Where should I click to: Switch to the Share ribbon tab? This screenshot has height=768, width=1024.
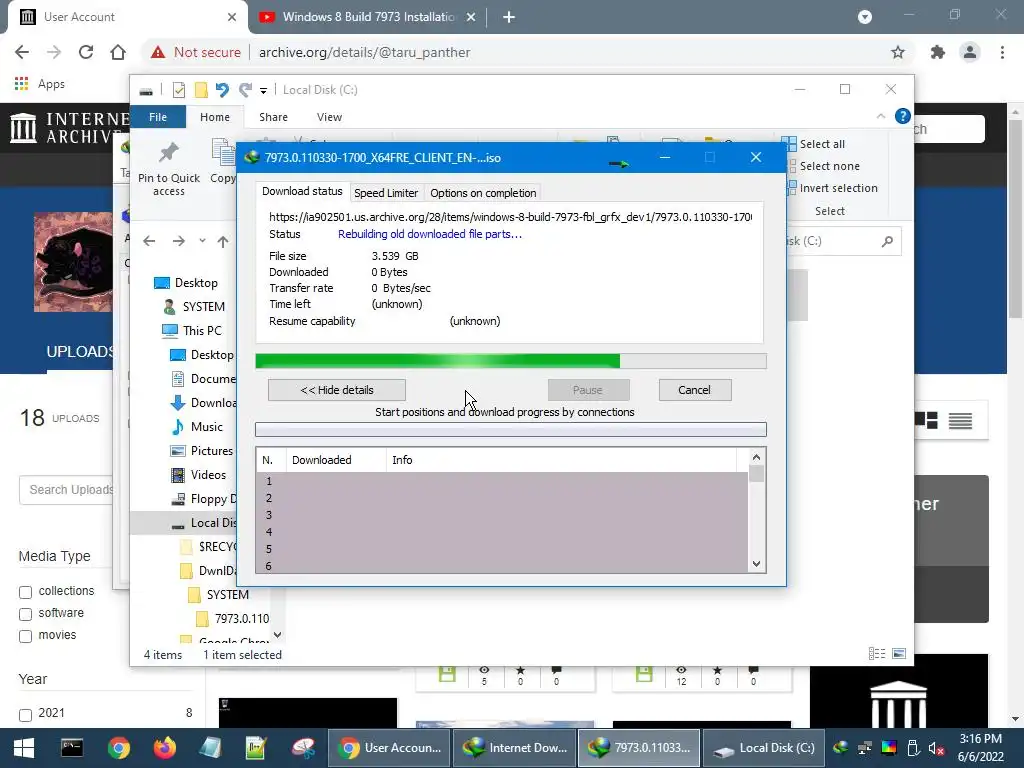(273, 117)
